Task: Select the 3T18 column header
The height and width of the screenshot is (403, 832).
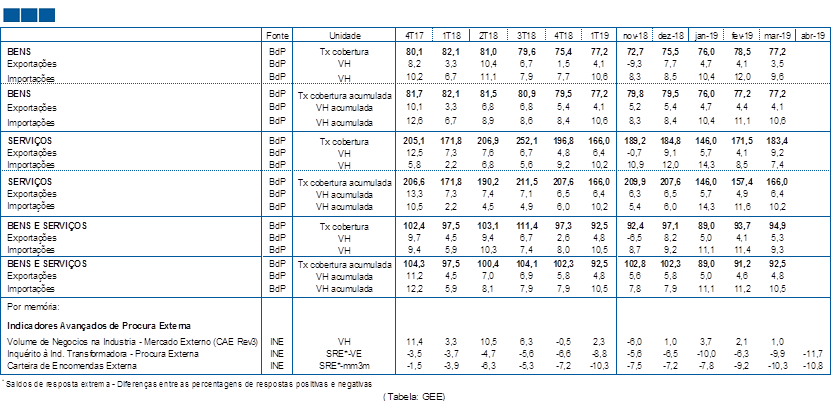Action: click(x=526, y=36)
